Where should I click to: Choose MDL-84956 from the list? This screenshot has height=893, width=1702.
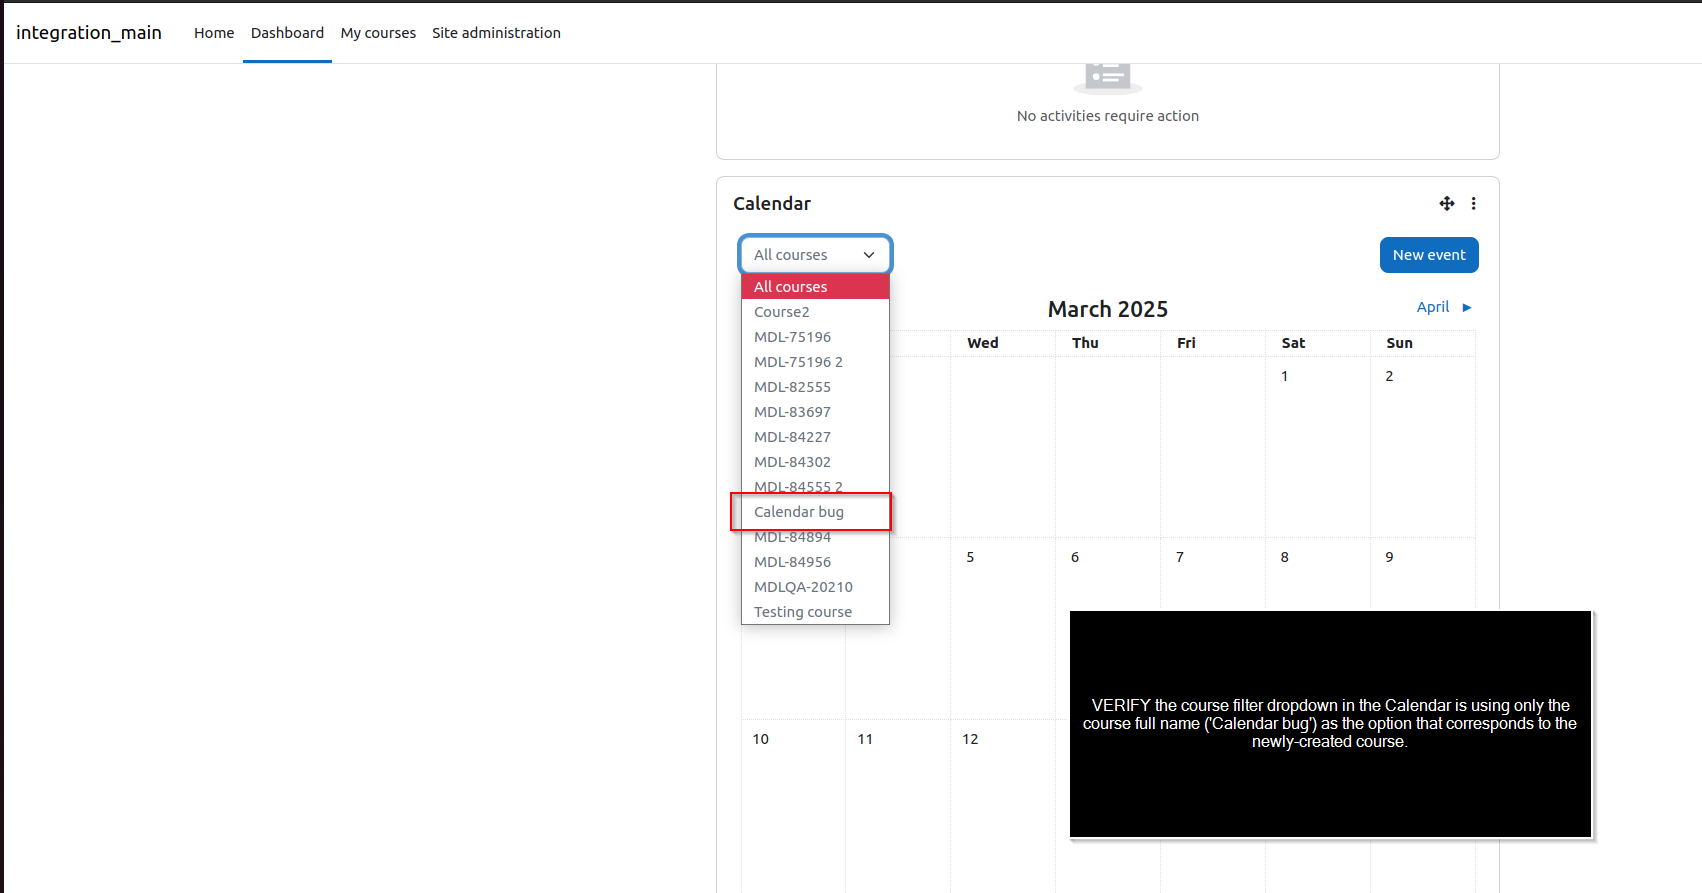815,562
